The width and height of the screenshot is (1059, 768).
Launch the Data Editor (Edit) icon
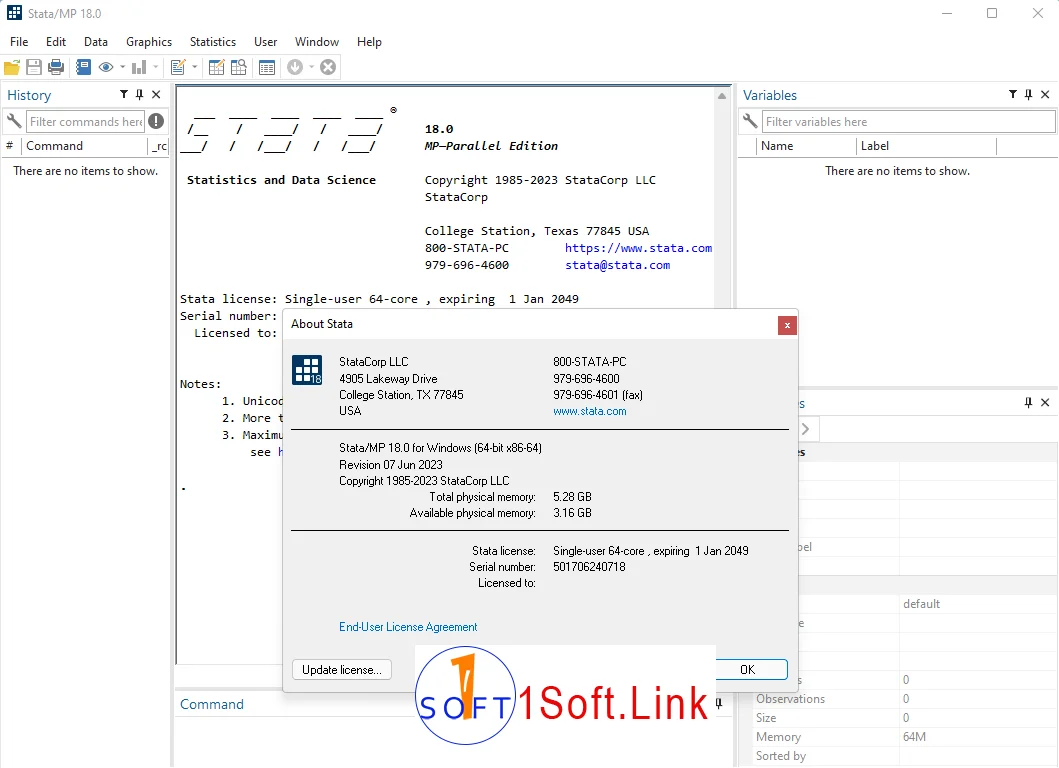click(216, 67)
